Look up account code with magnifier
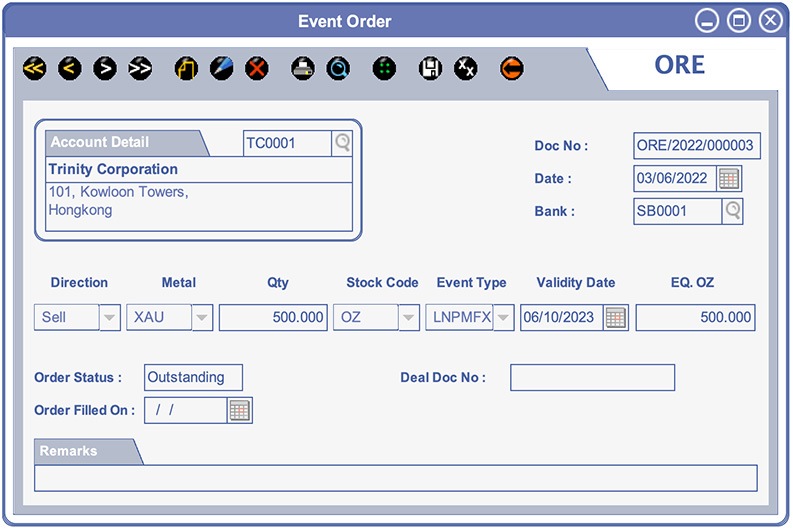Image resolution: width=793 pixels, height=529 pixels. (x=342, y=143)
